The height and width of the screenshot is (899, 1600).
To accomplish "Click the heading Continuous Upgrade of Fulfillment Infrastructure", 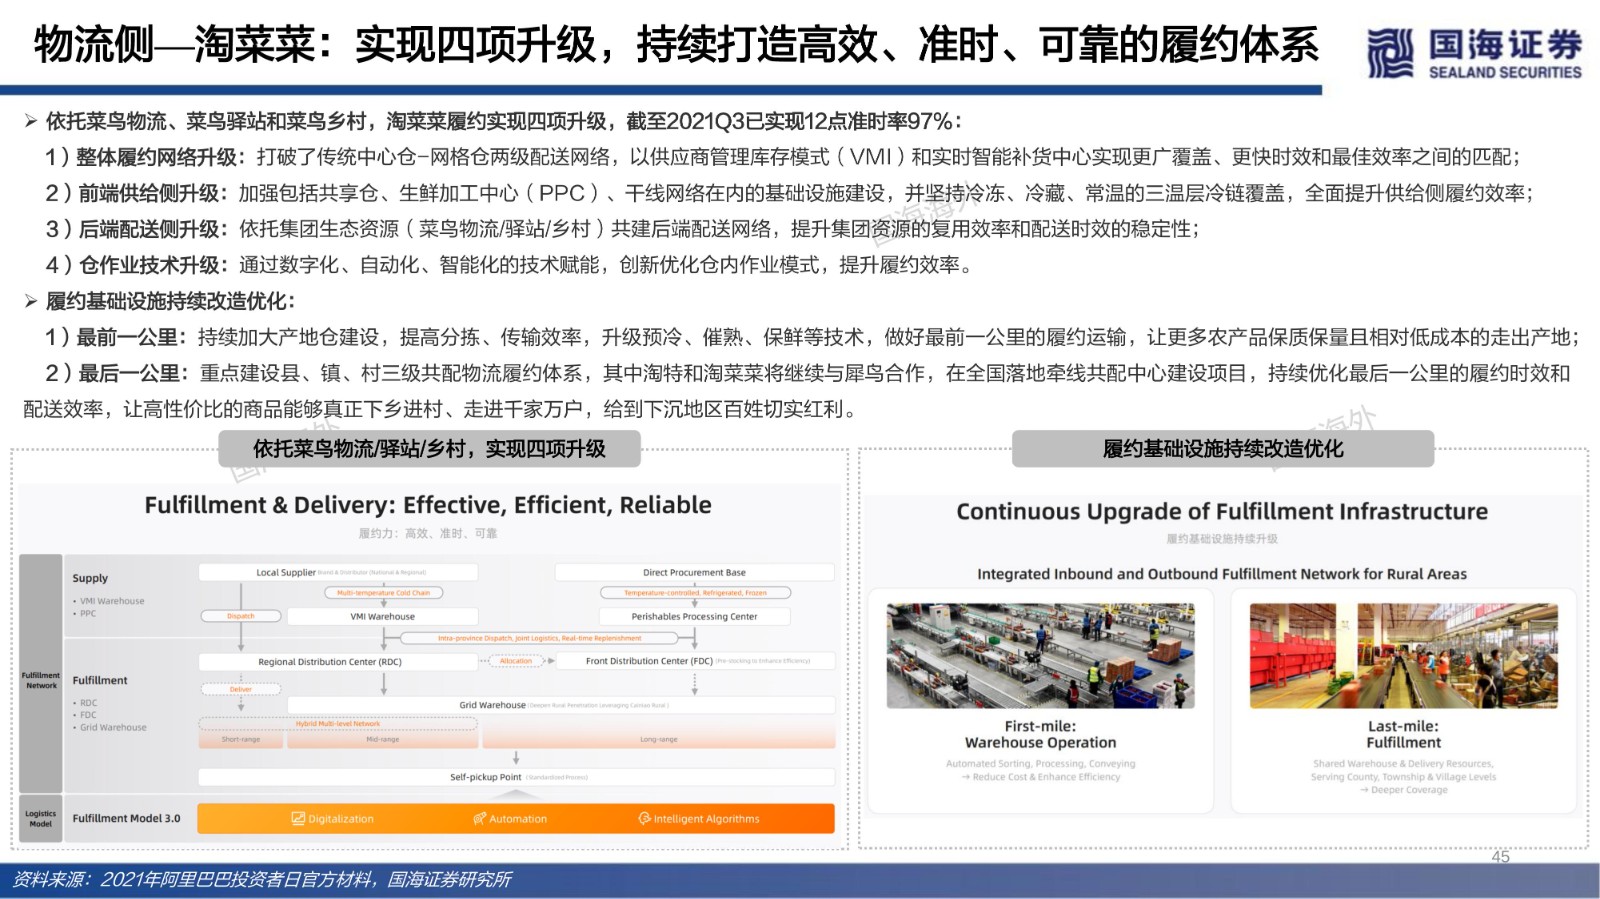I will click(x=1222, y=511).
